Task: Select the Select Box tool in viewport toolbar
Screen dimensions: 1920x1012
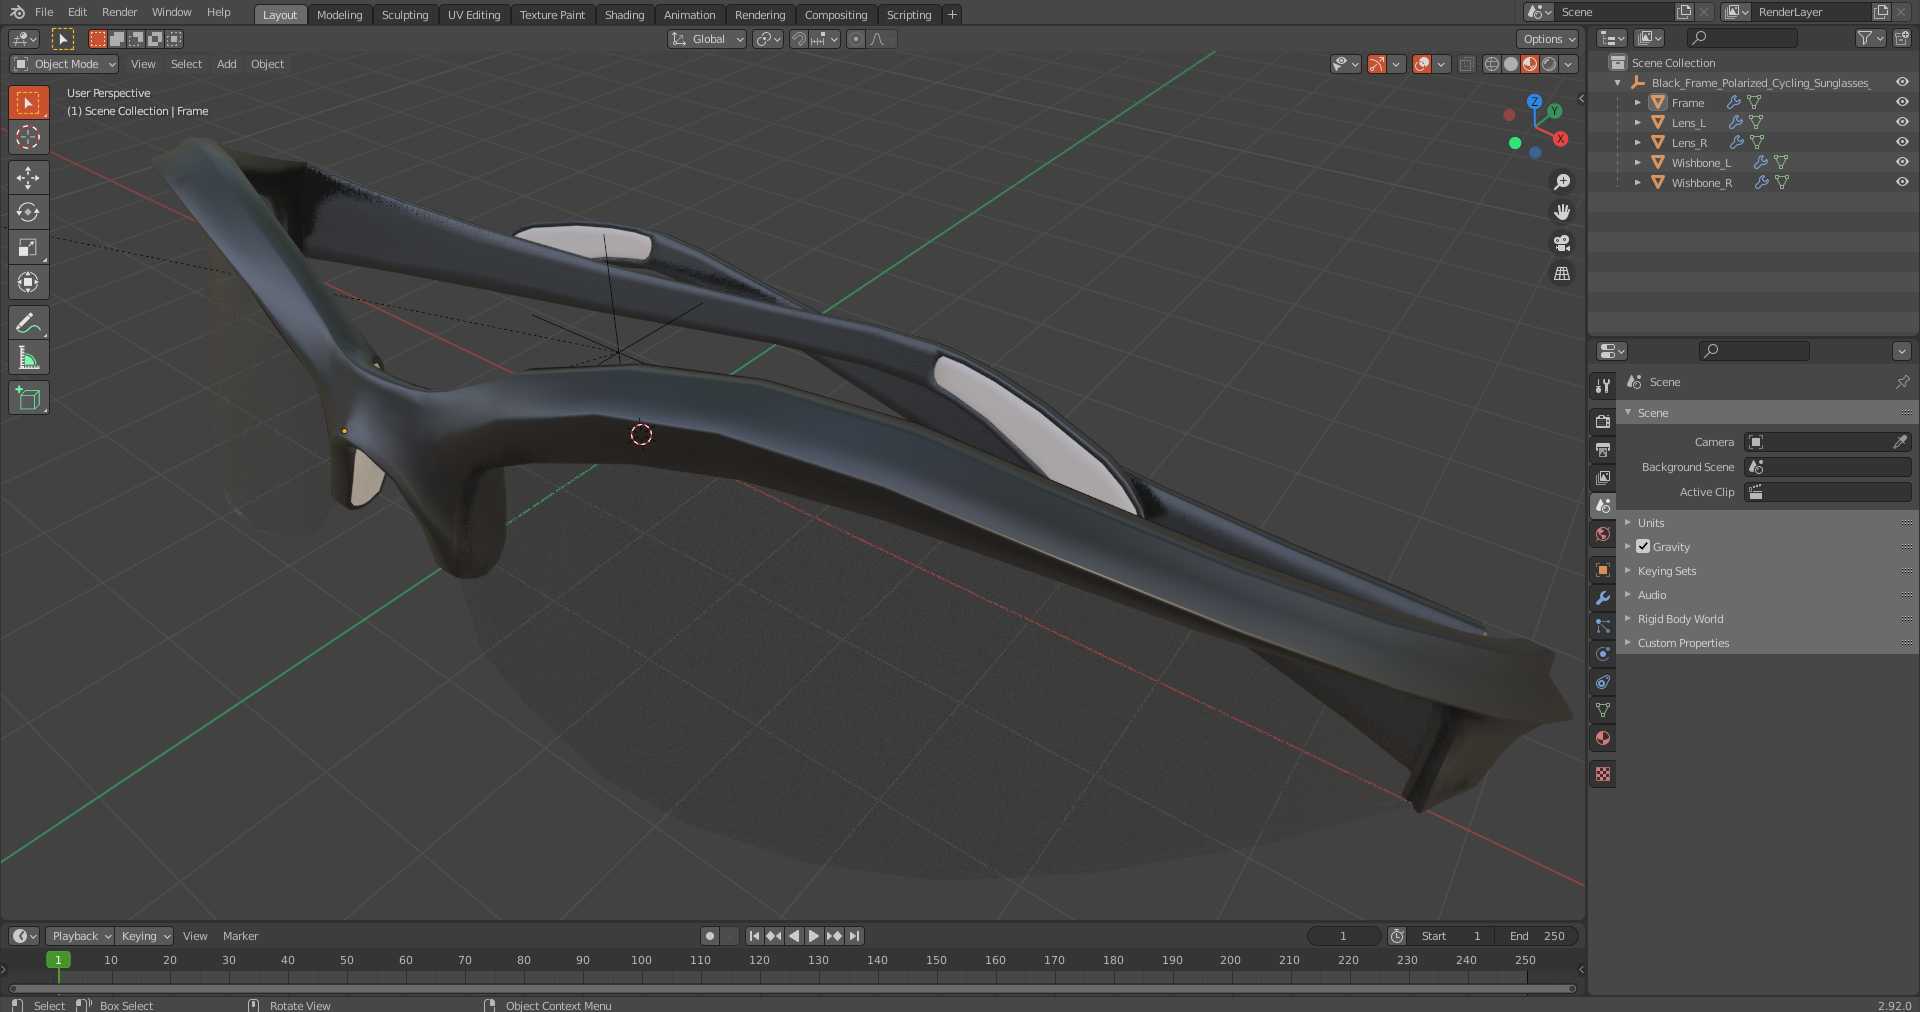Action: 28,102
